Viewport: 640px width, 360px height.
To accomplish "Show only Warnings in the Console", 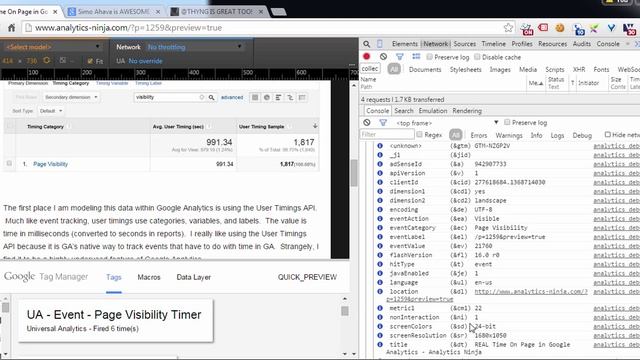I will [x=509, y=135].
